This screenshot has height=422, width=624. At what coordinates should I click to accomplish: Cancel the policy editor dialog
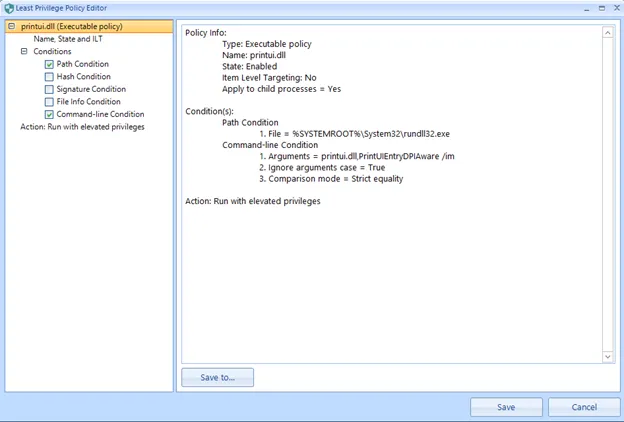[584, 407]
